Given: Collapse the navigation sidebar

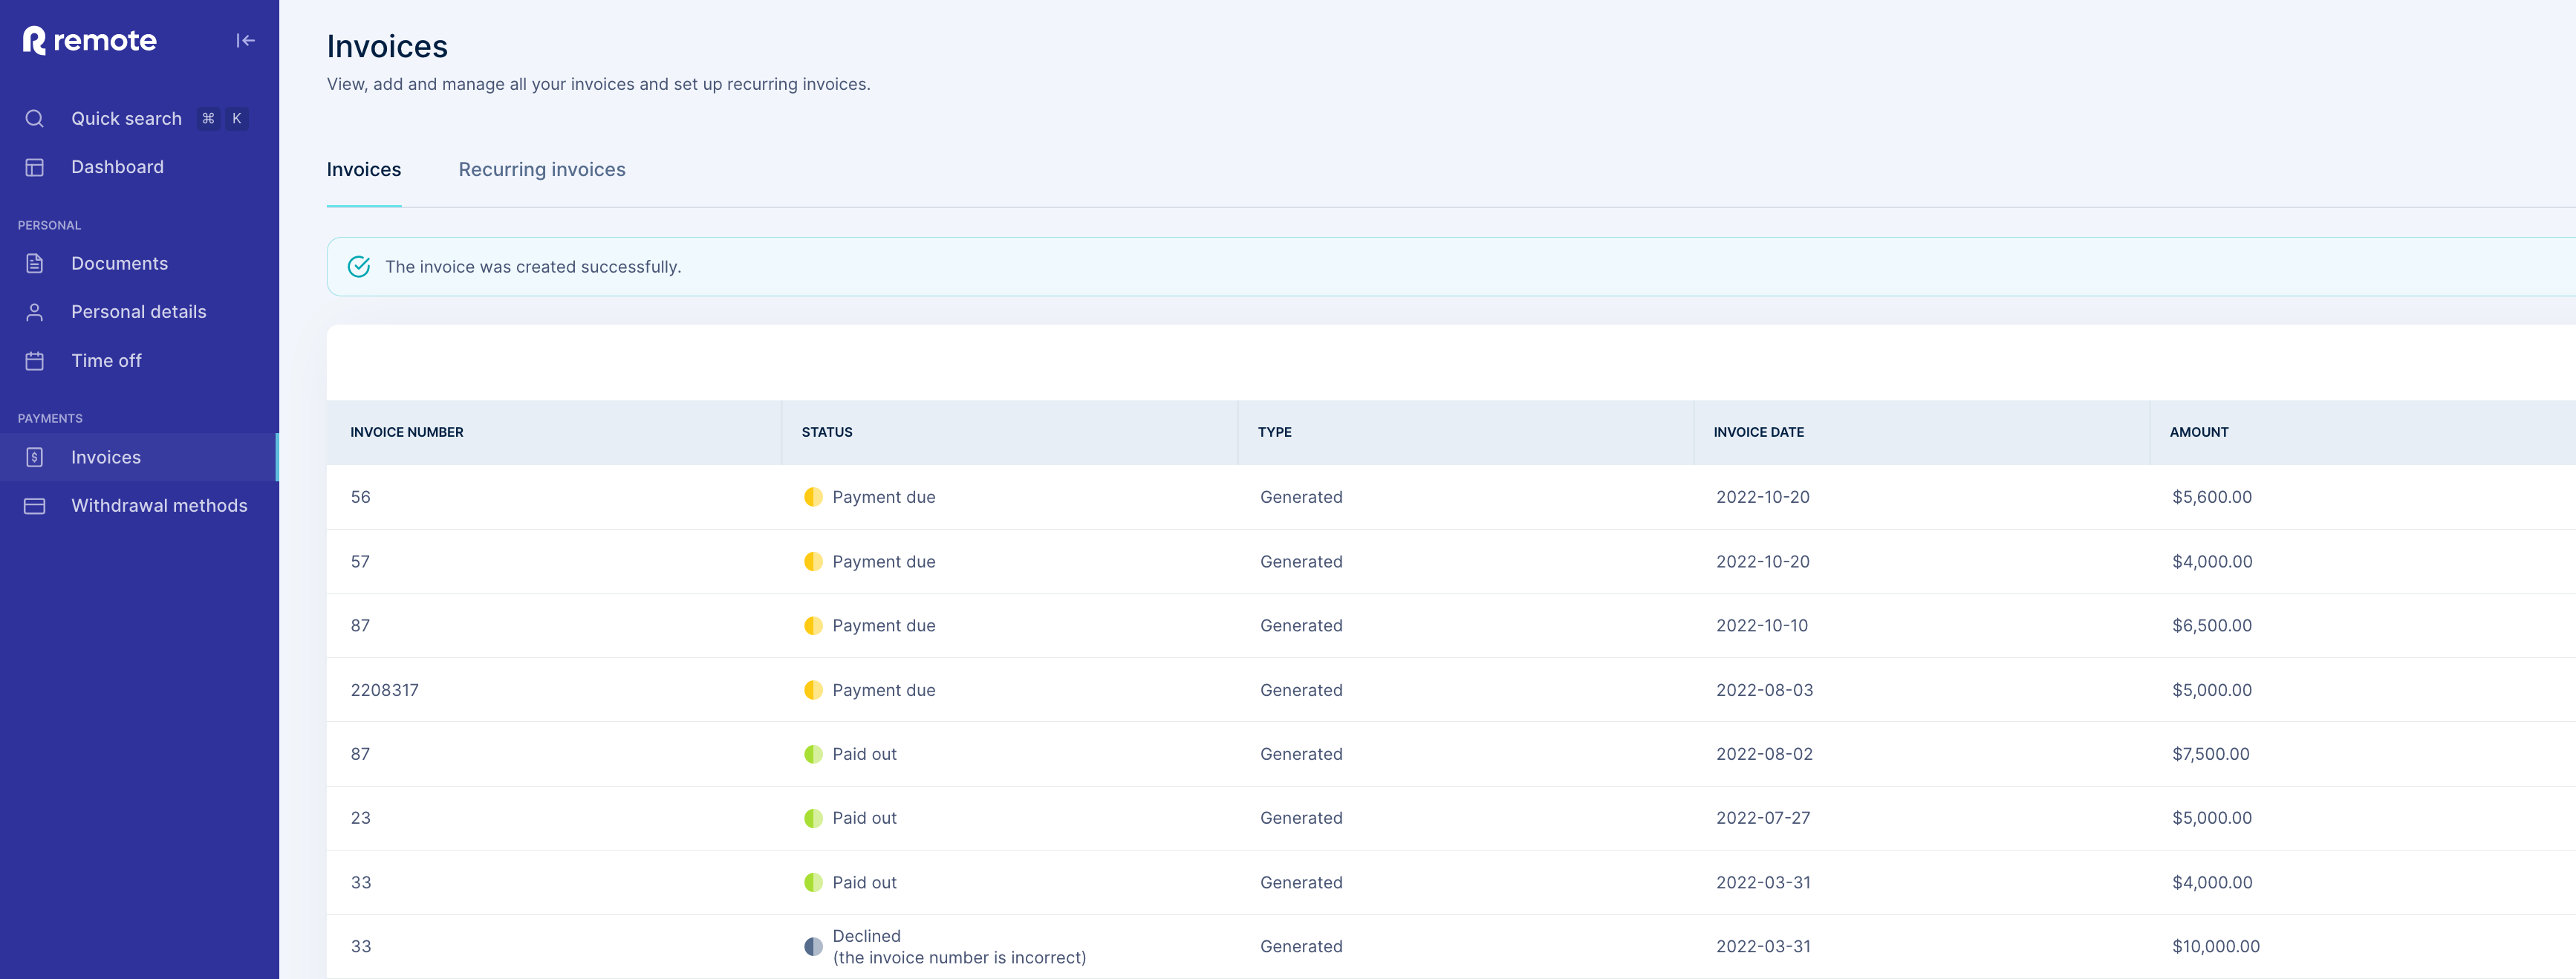Looking at the screenshot, I should [246, 40].
